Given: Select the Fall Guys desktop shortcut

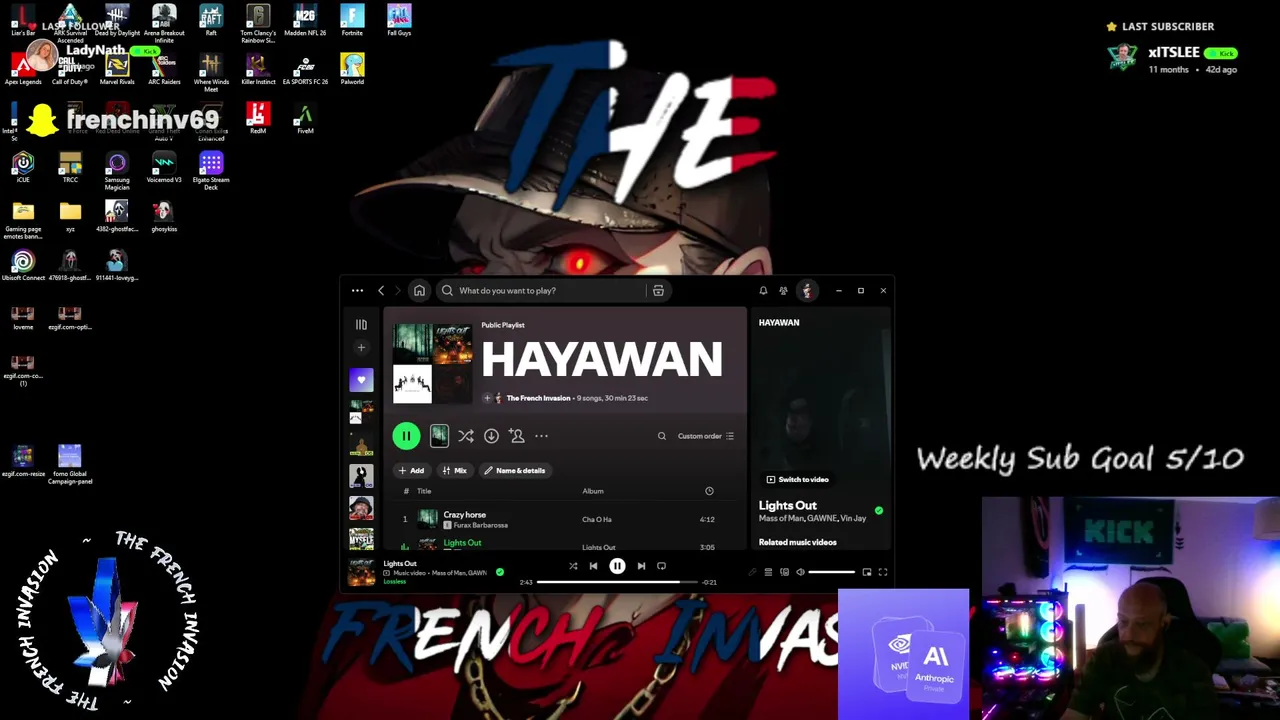Looking at the screenshot, I should (399, 21).
